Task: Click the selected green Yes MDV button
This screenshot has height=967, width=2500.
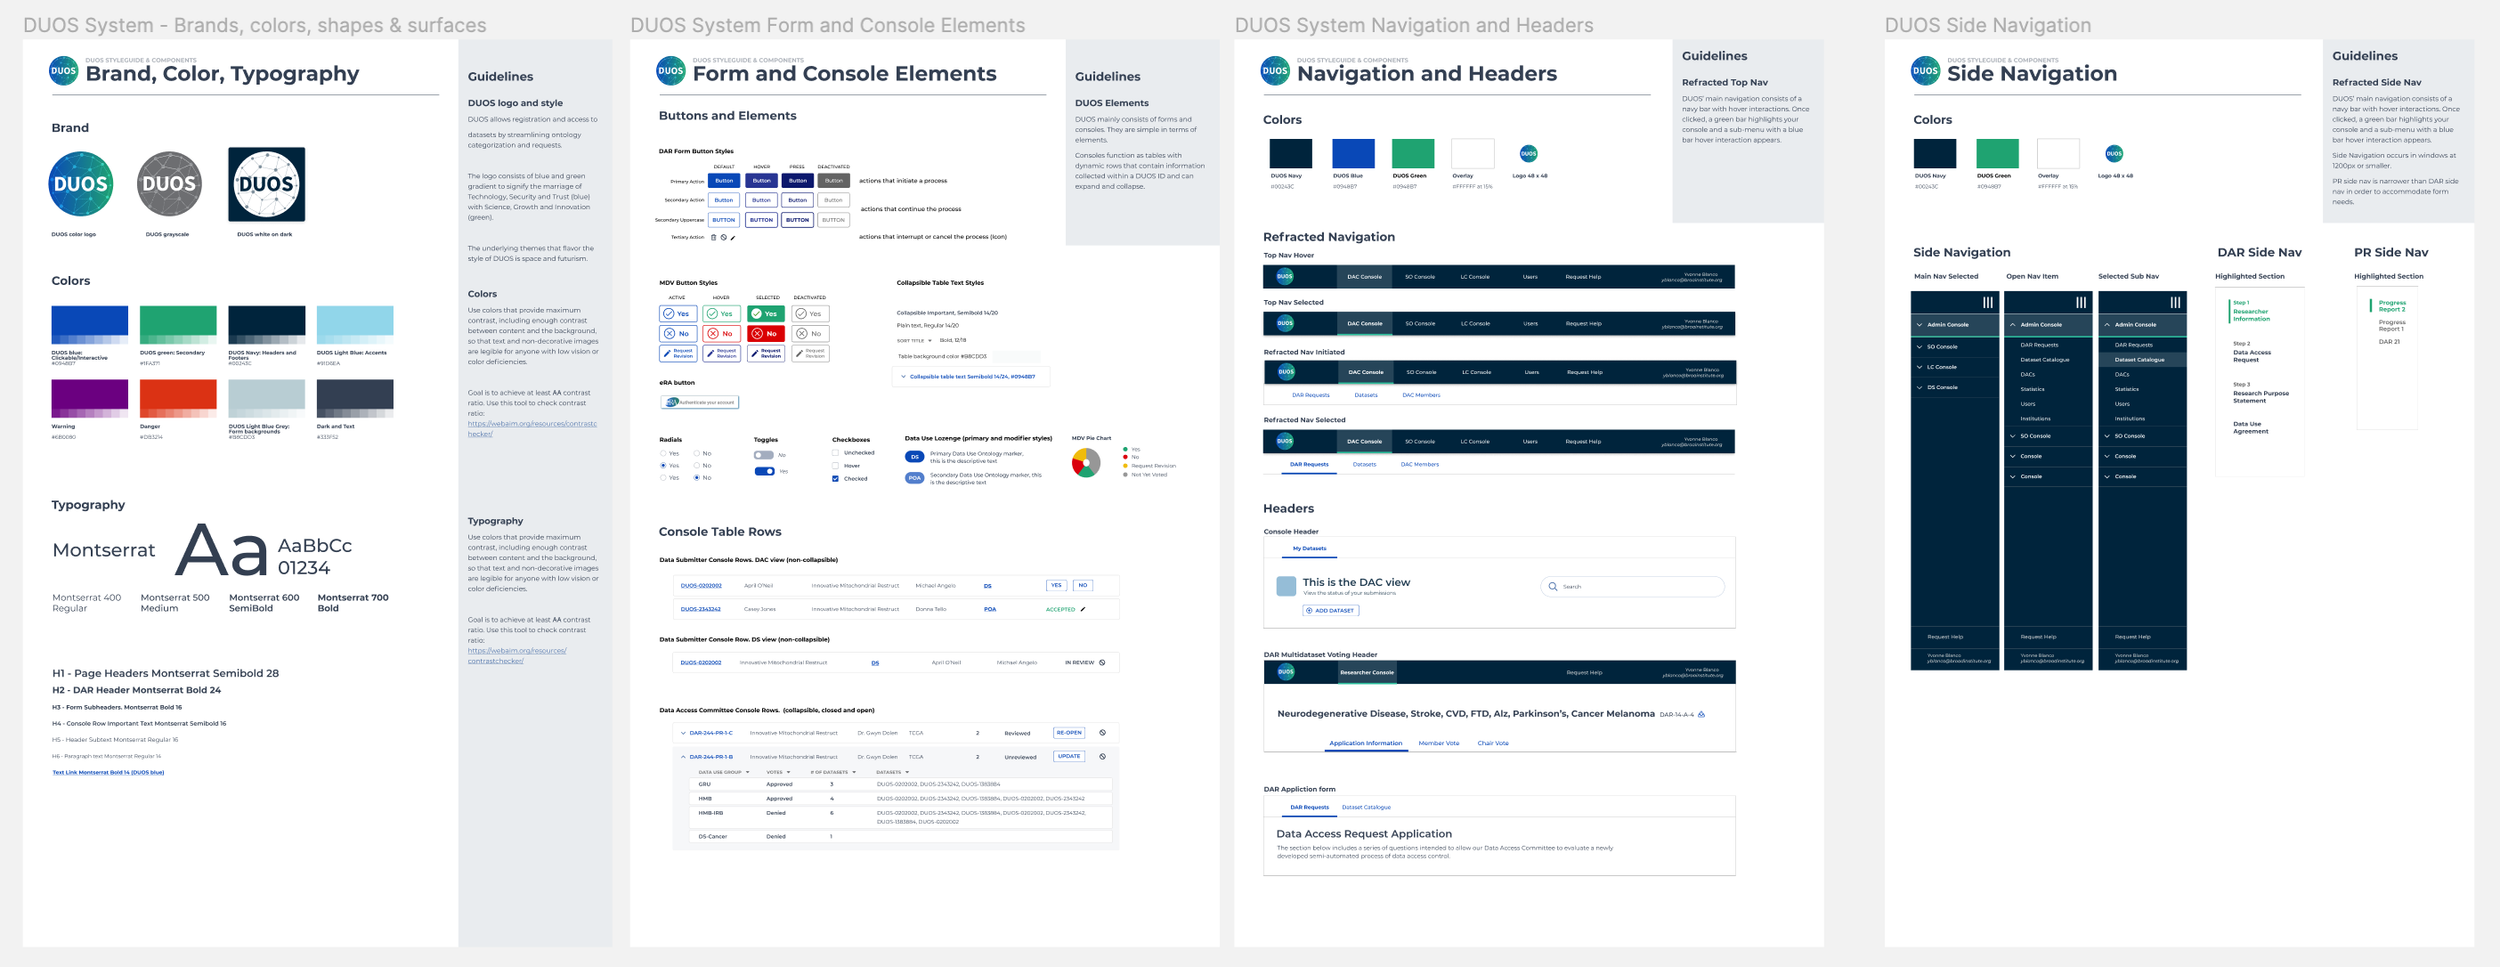Action: click(x=766, y=314)
